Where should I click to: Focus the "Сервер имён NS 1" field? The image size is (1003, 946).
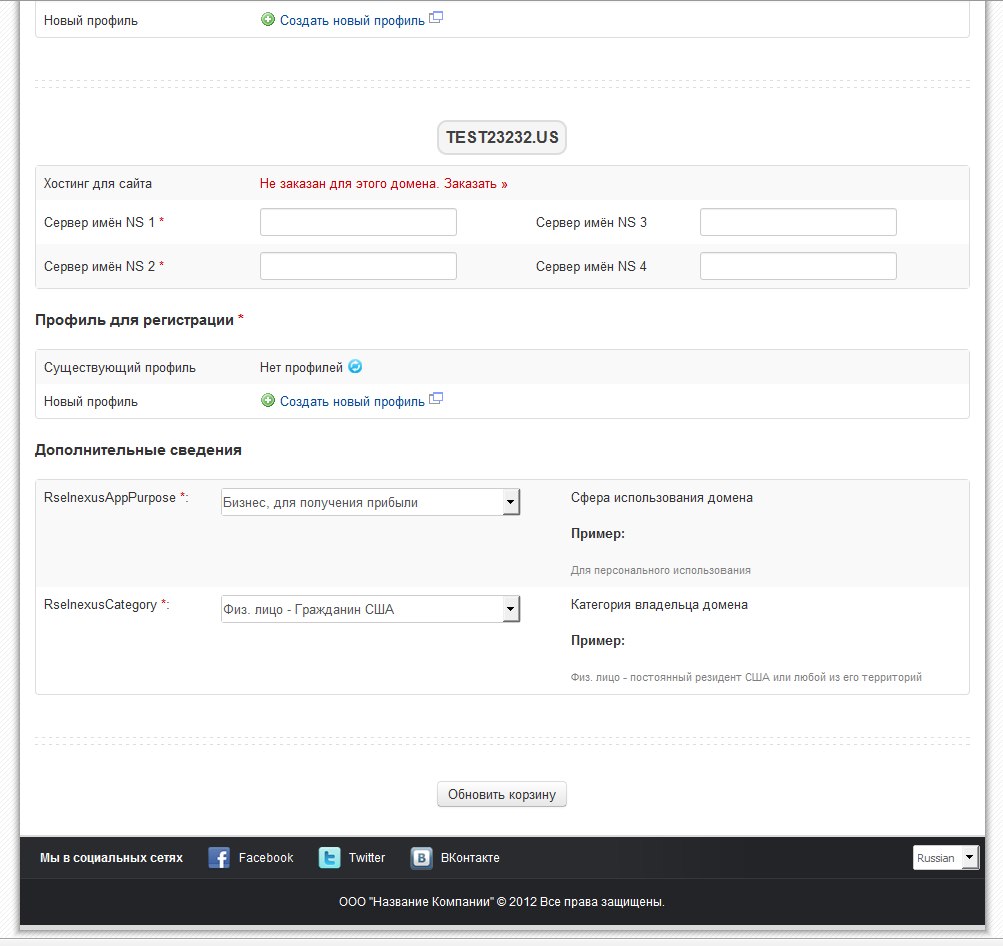(358, 222)
